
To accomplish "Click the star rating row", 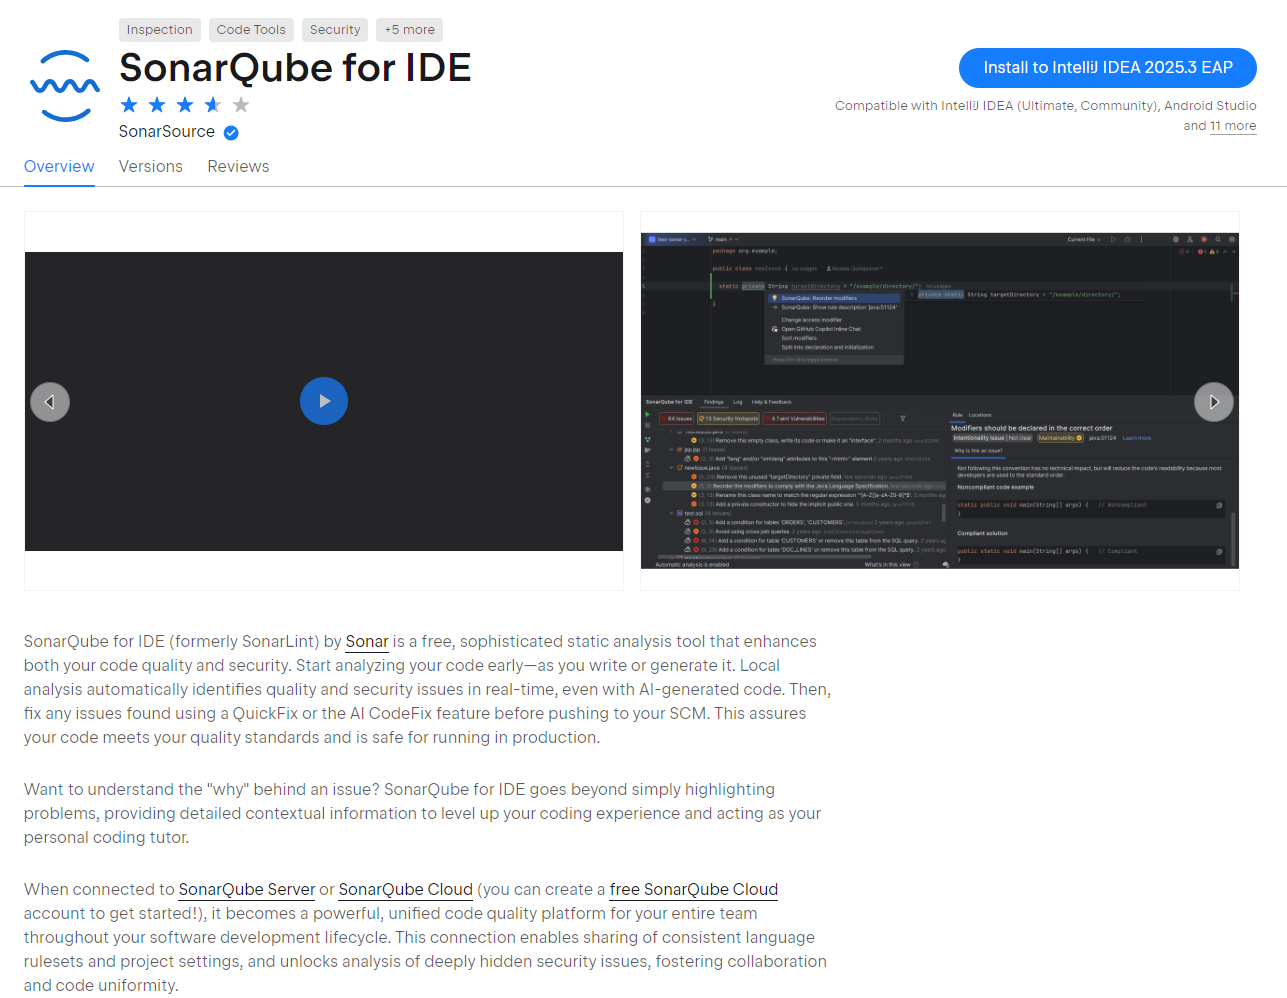I will click(x=185, y=105).
